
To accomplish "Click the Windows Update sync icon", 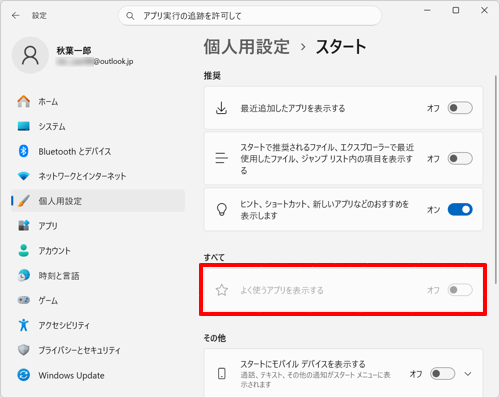I will pos(24,375).
